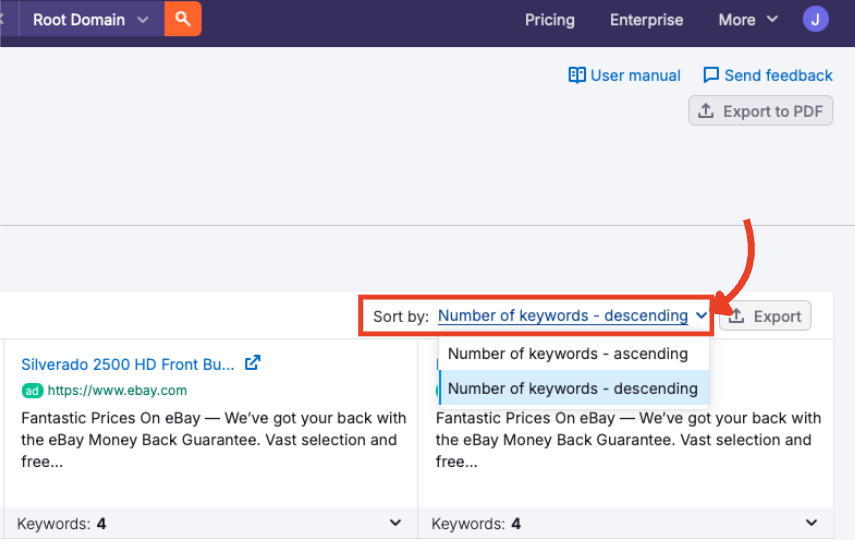855x540 pixels.
Task: Click the orange search magnifier button
Action: (183, 19)
